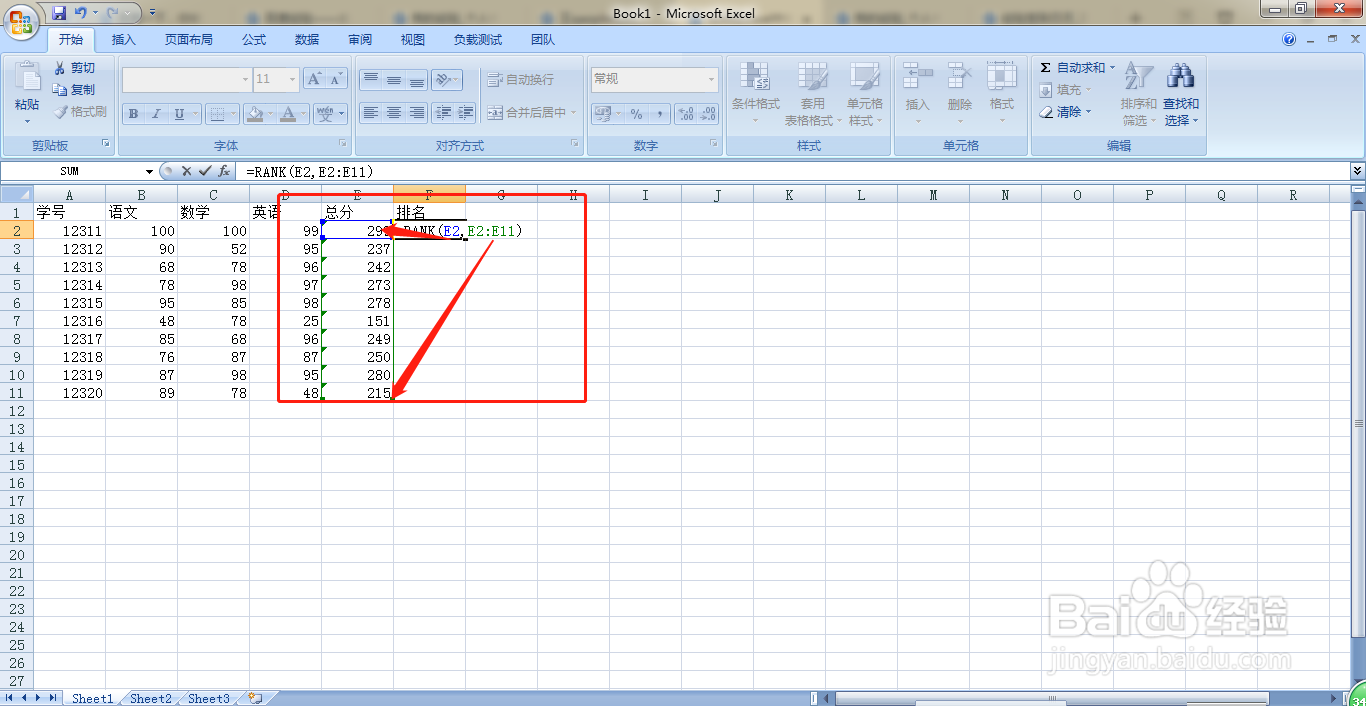The image size is (1366, 706).
Task: Switch to the Sheet2 worksheet tab
Action: pyautogui.click(x=149, y=698)
